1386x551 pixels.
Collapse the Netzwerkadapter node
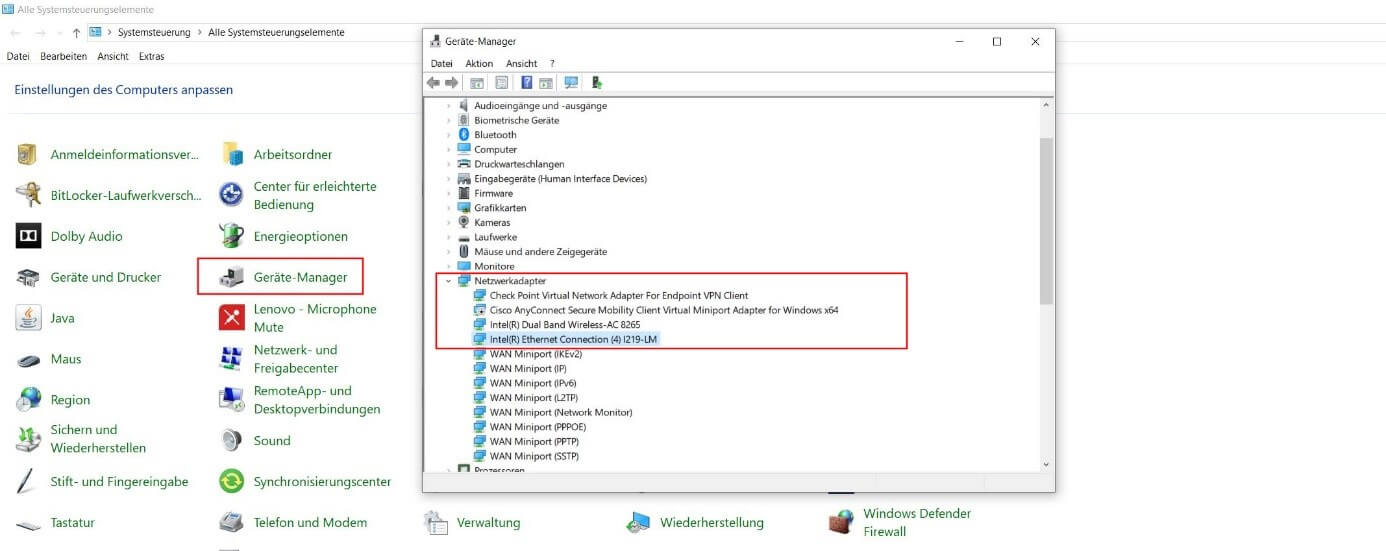(449, 281)
